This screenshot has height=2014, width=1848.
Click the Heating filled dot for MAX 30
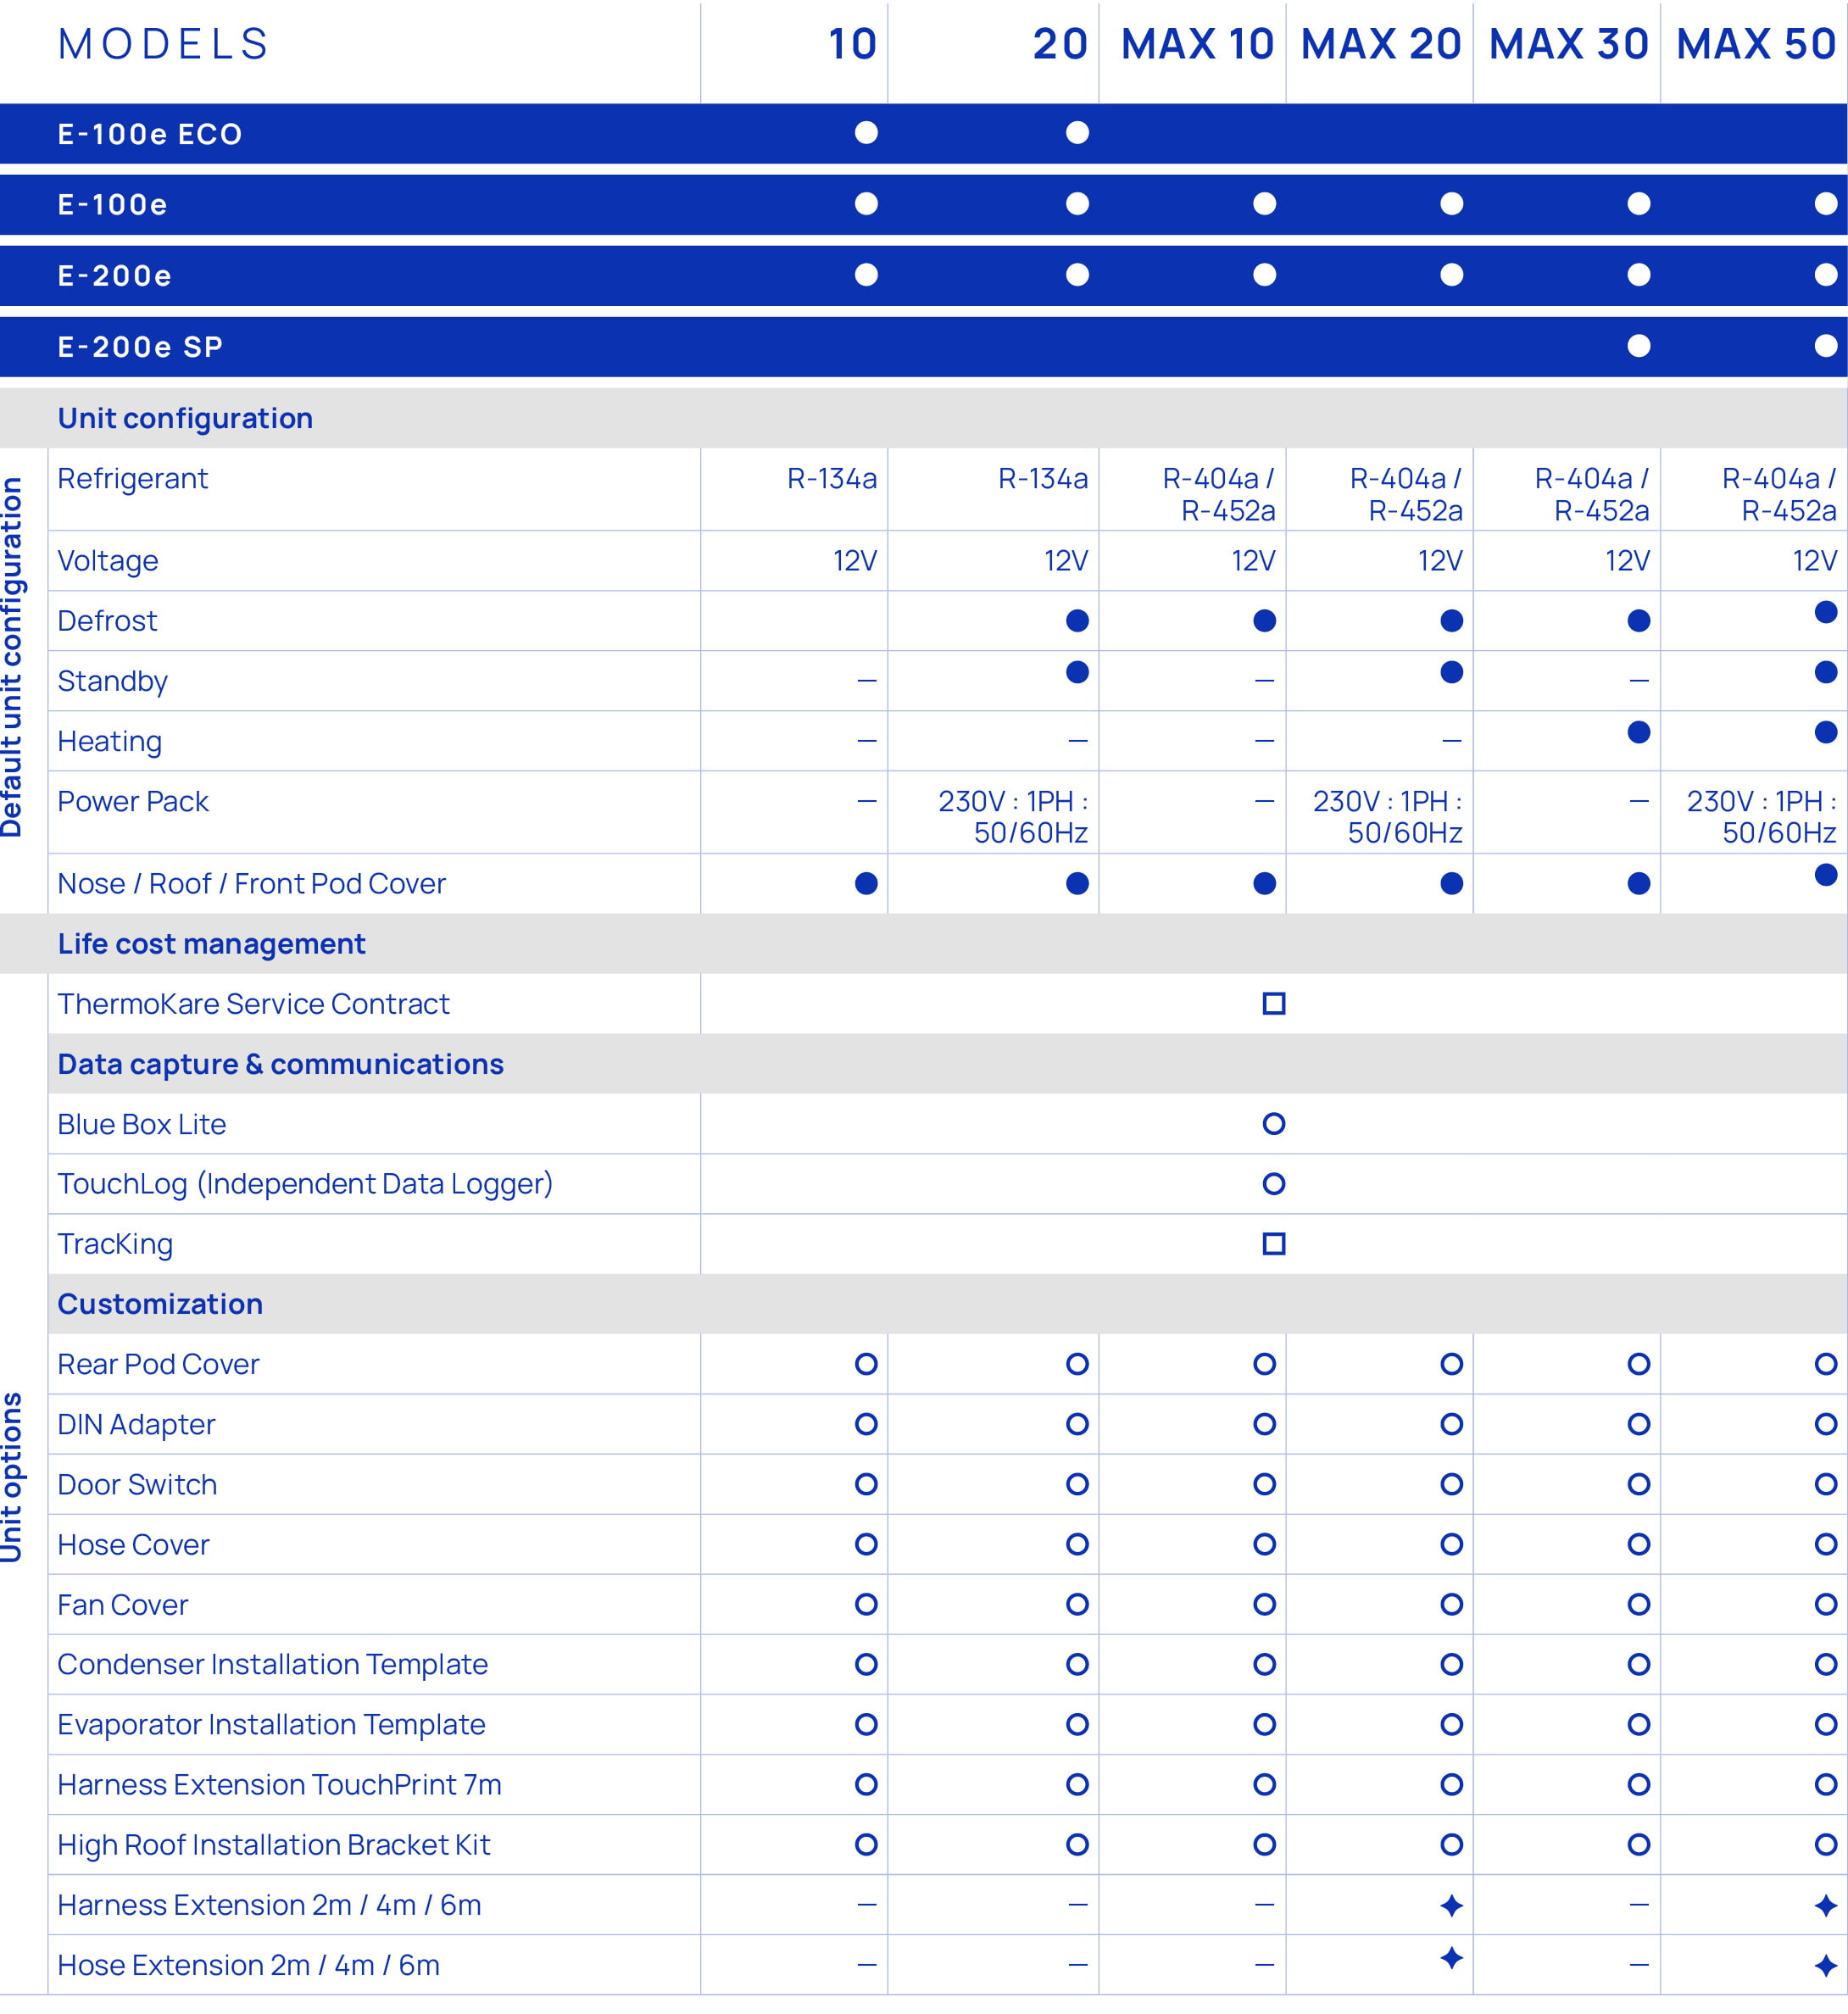(x=1638, y=732)
